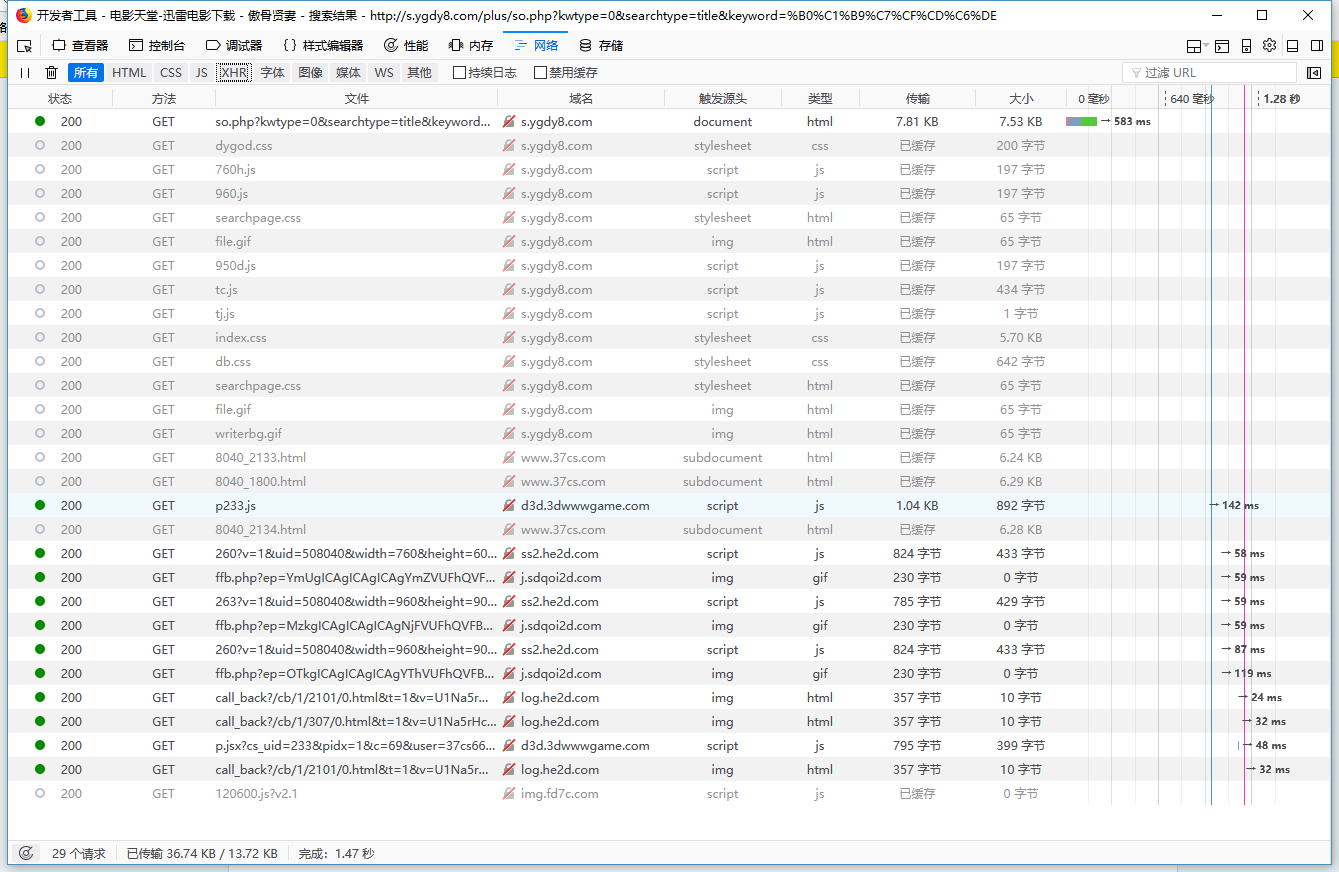Screen dimensions: 1339x872
Task: Sort by 文件 file column header
Action: pos(357,98)
